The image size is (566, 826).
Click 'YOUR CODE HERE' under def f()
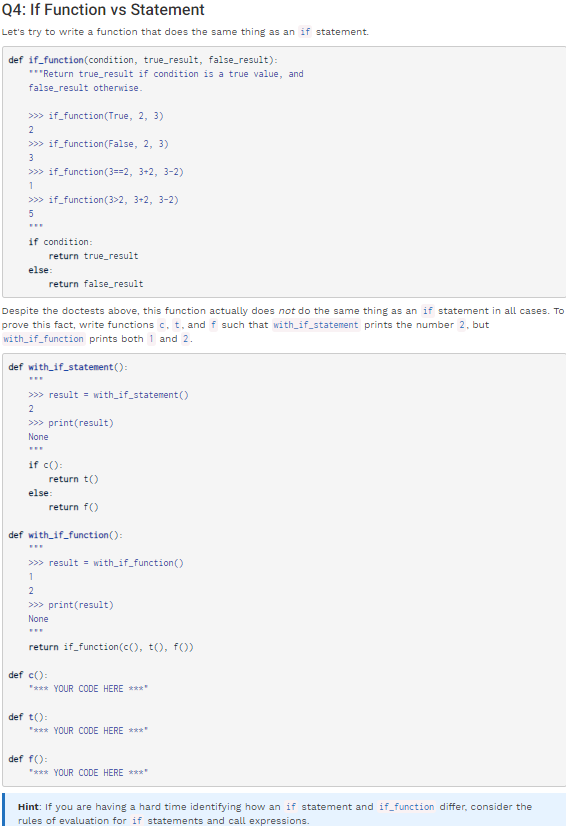click(89, 773)
